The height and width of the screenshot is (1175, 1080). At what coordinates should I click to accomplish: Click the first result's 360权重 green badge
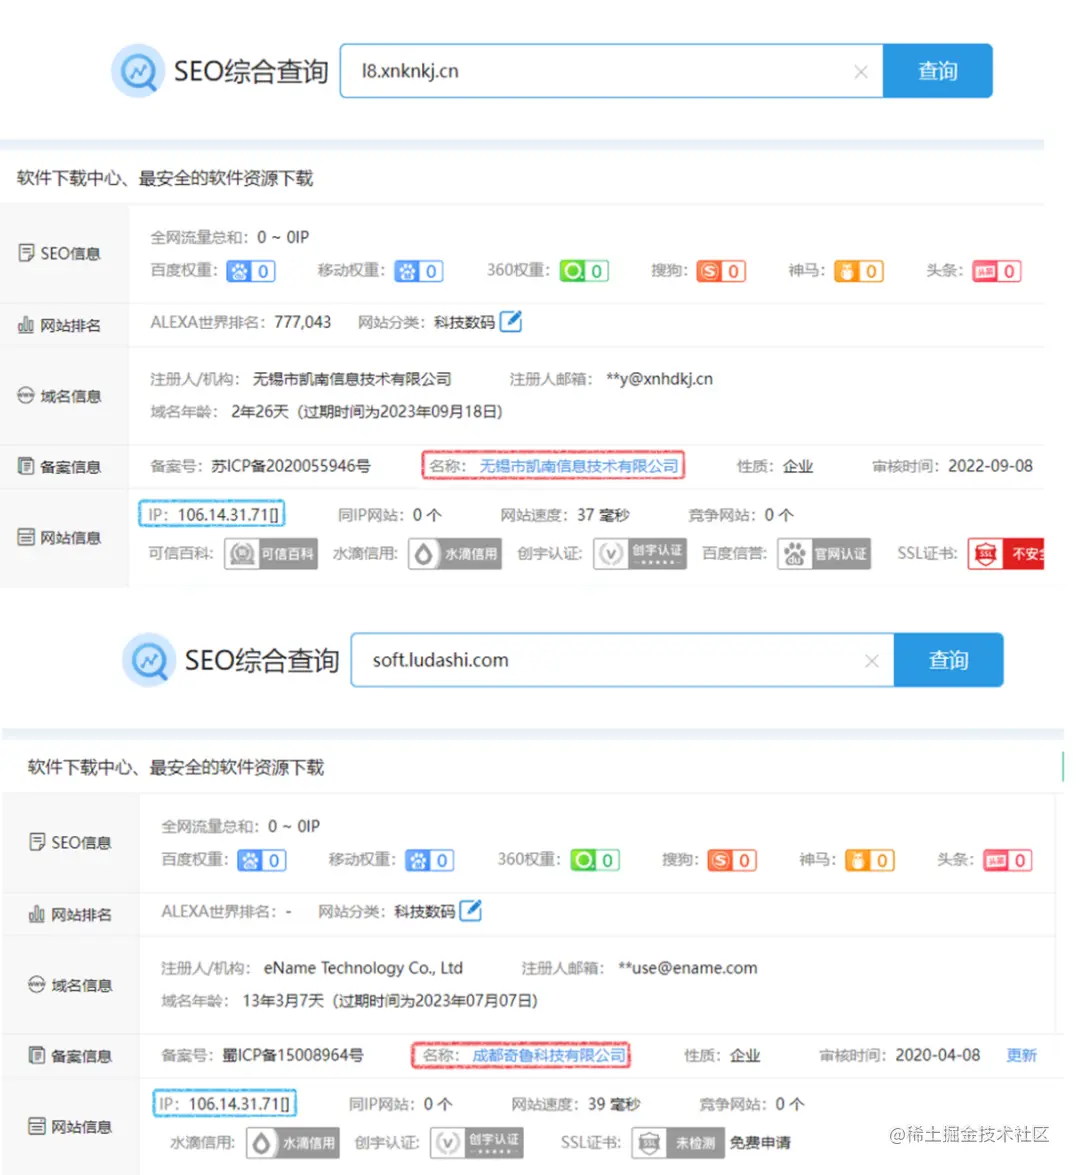click(584, 271)
